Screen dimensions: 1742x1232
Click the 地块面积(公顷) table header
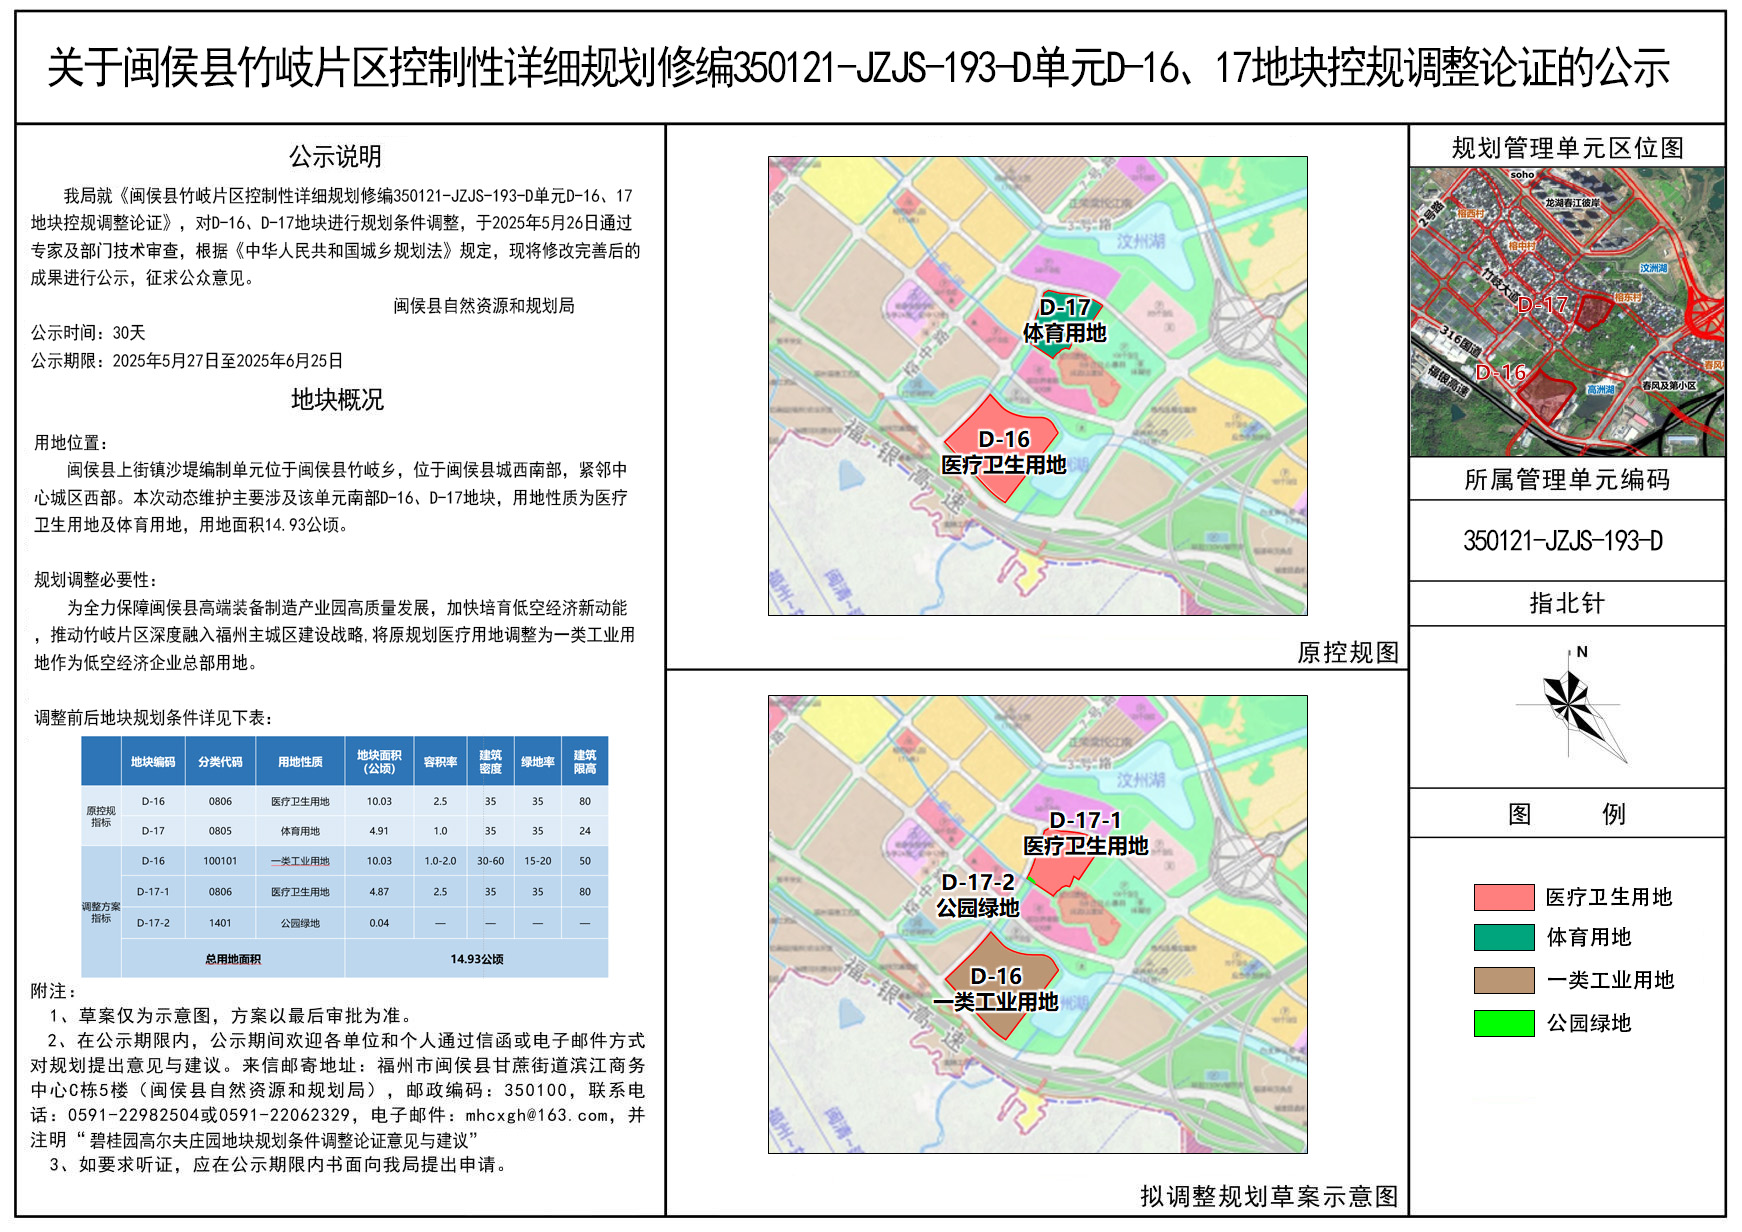pos(379,762)
